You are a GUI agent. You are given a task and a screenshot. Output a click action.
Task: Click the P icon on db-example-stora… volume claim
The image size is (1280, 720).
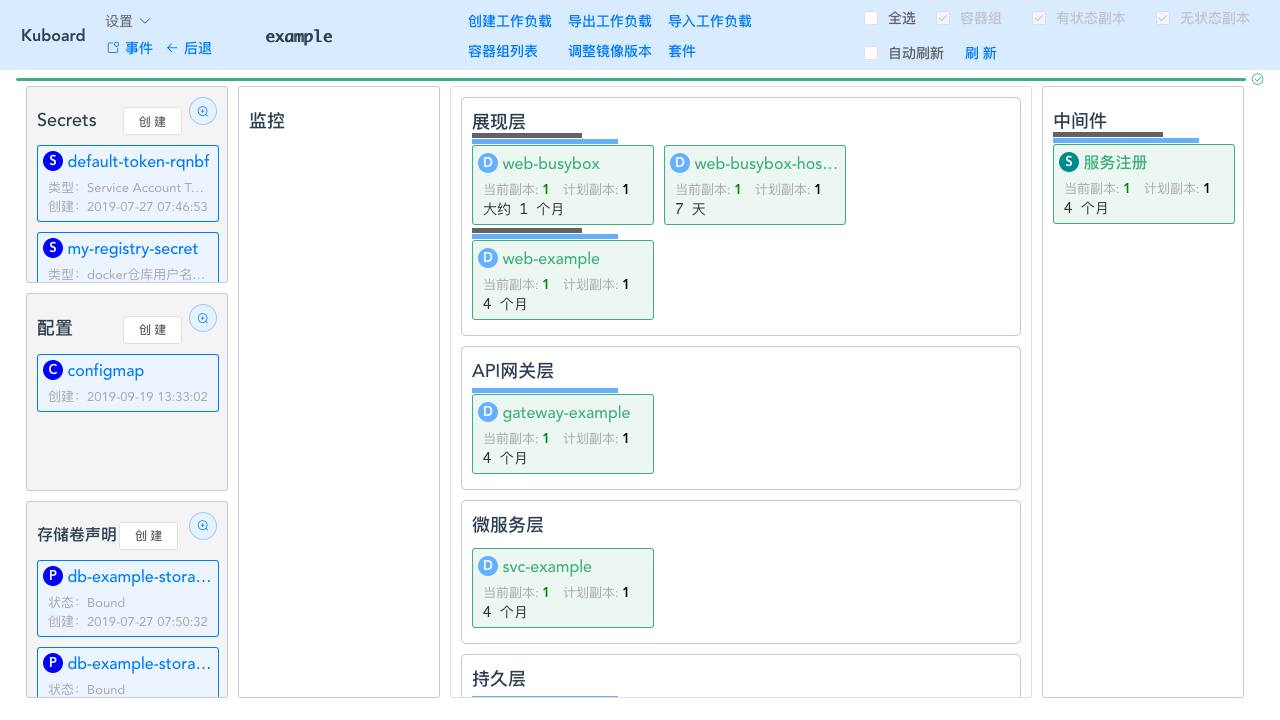[x=53, y=575]
